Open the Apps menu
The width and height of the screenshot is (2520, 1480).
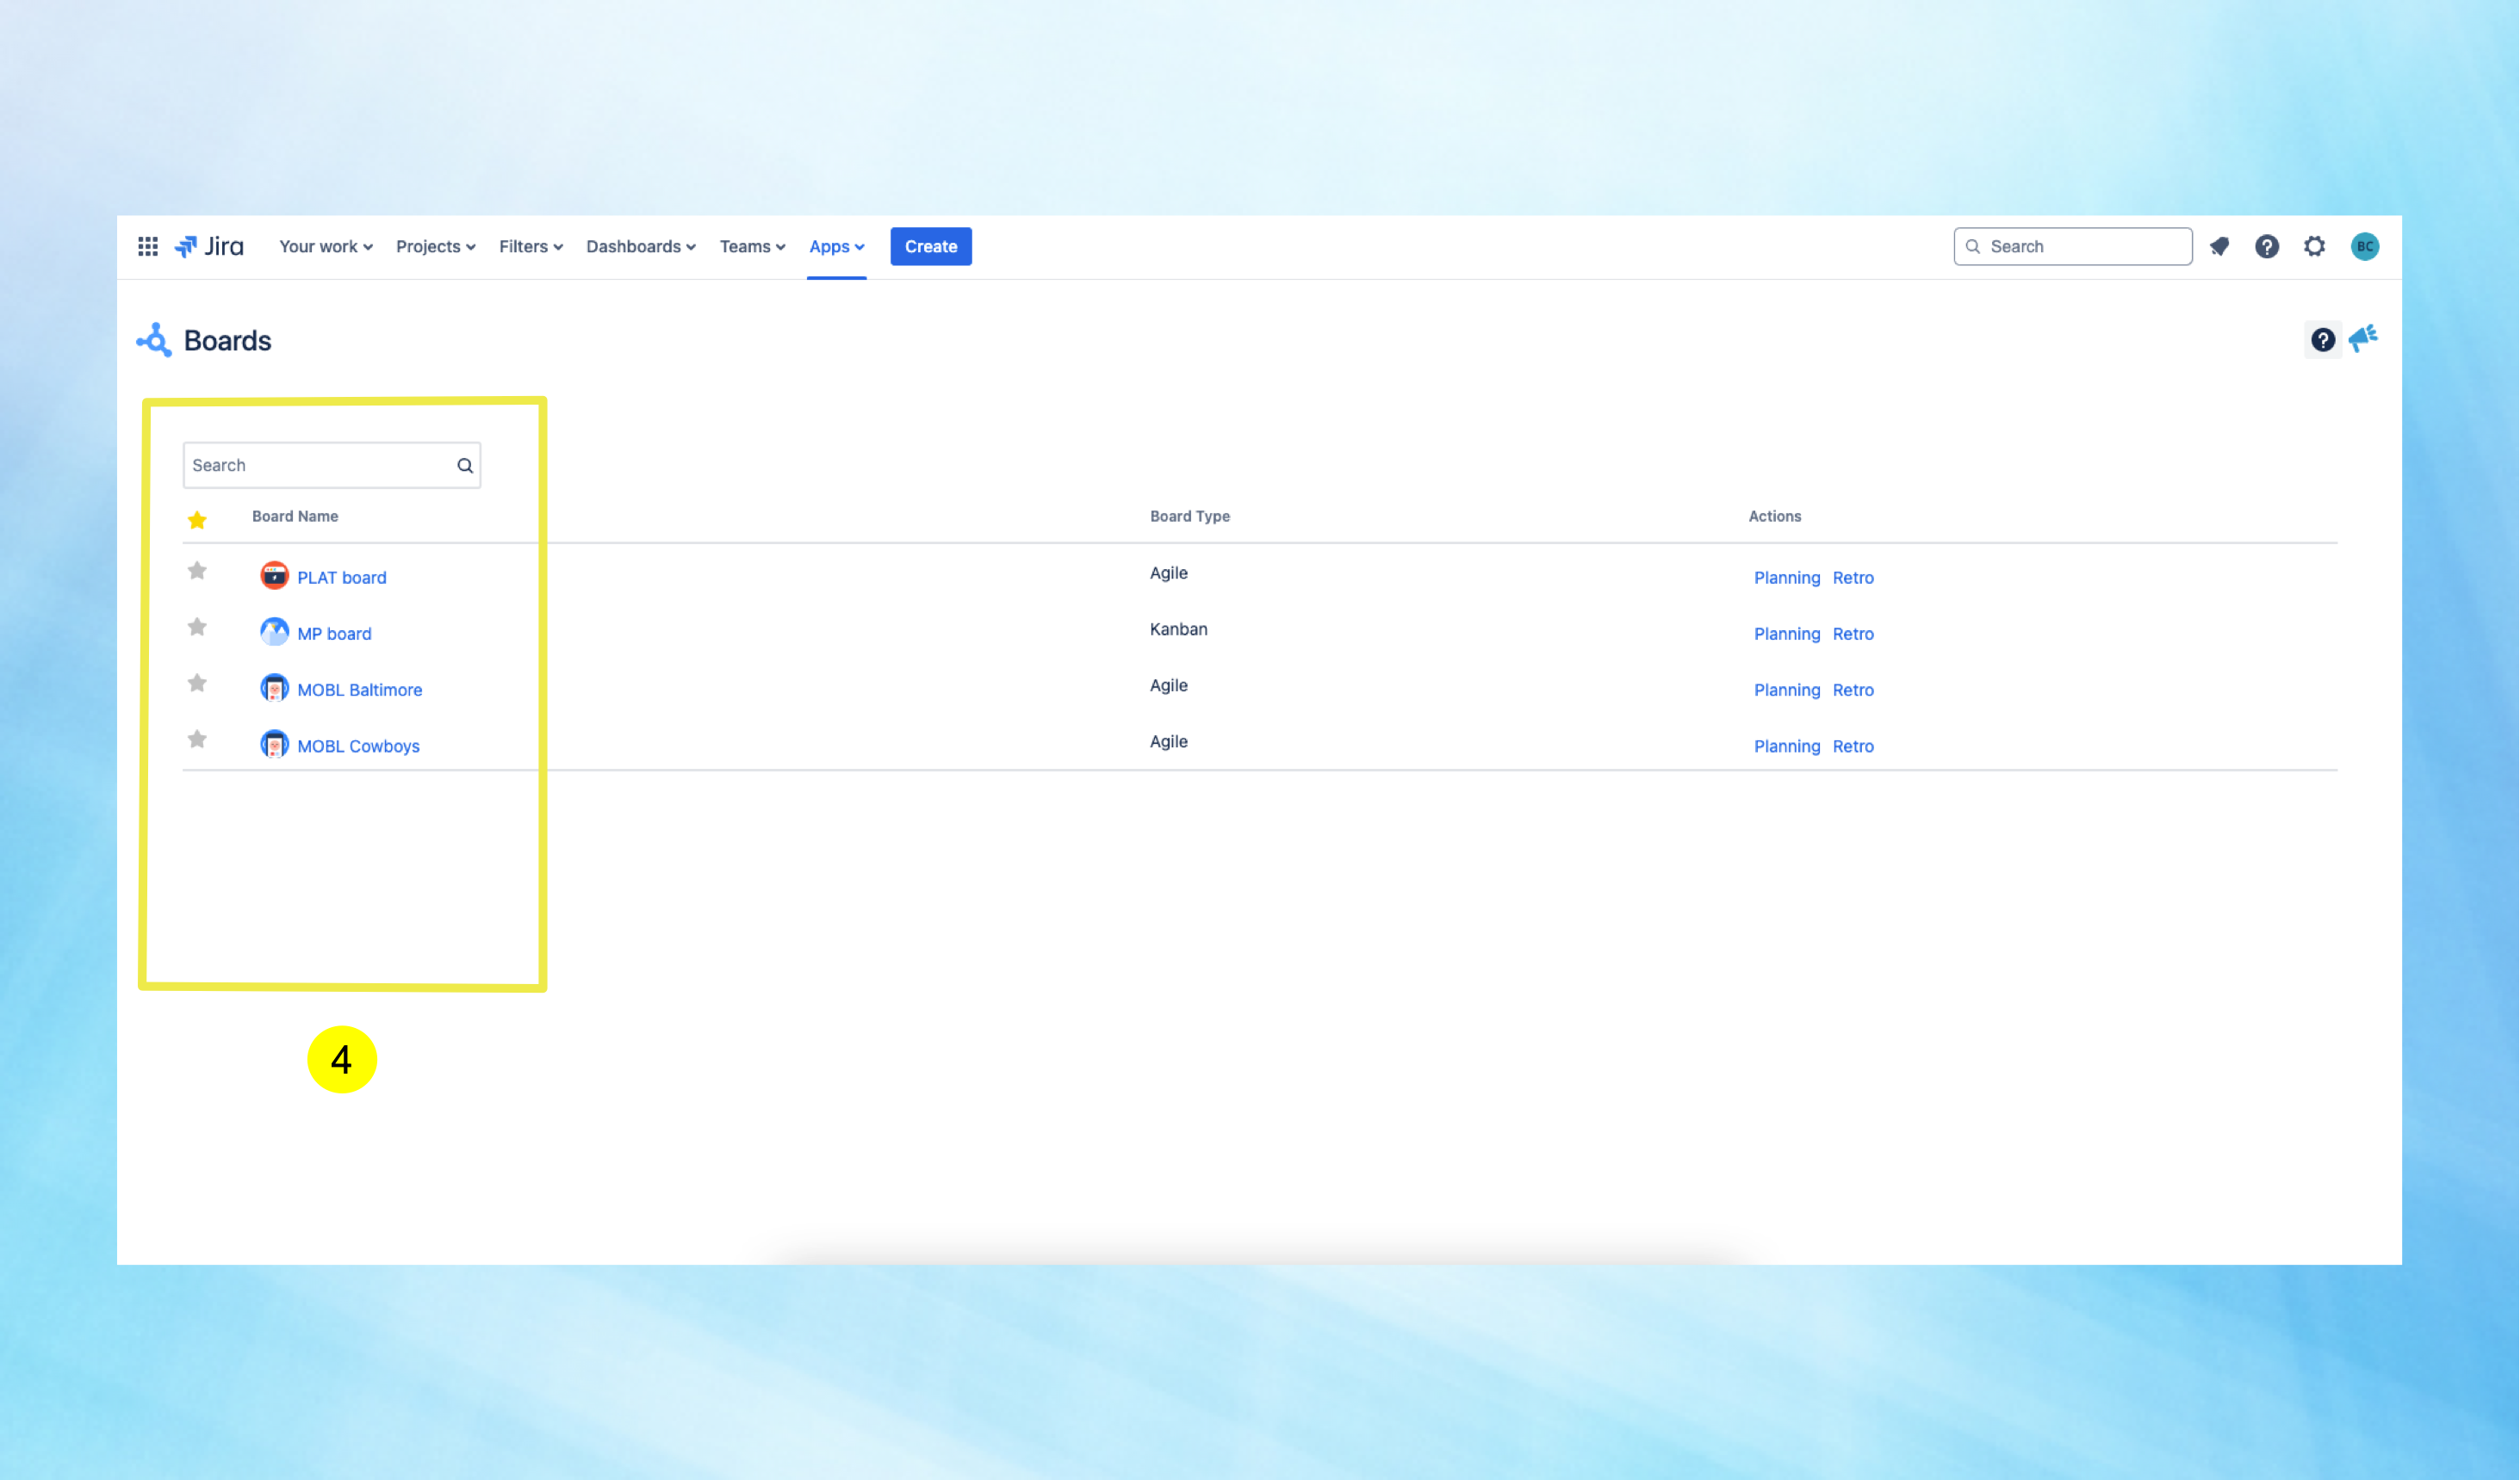coord(836,246)
